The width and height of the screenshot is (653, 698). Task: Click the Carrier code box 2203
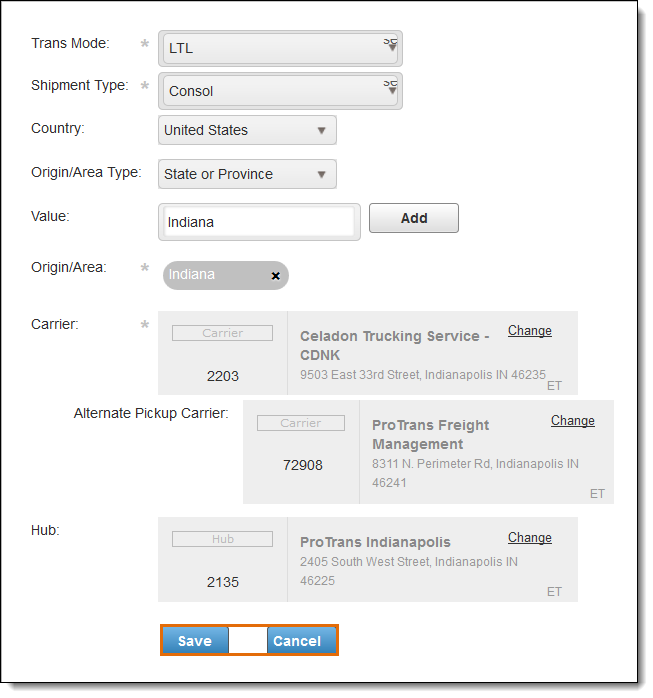[x=223, y=376]
